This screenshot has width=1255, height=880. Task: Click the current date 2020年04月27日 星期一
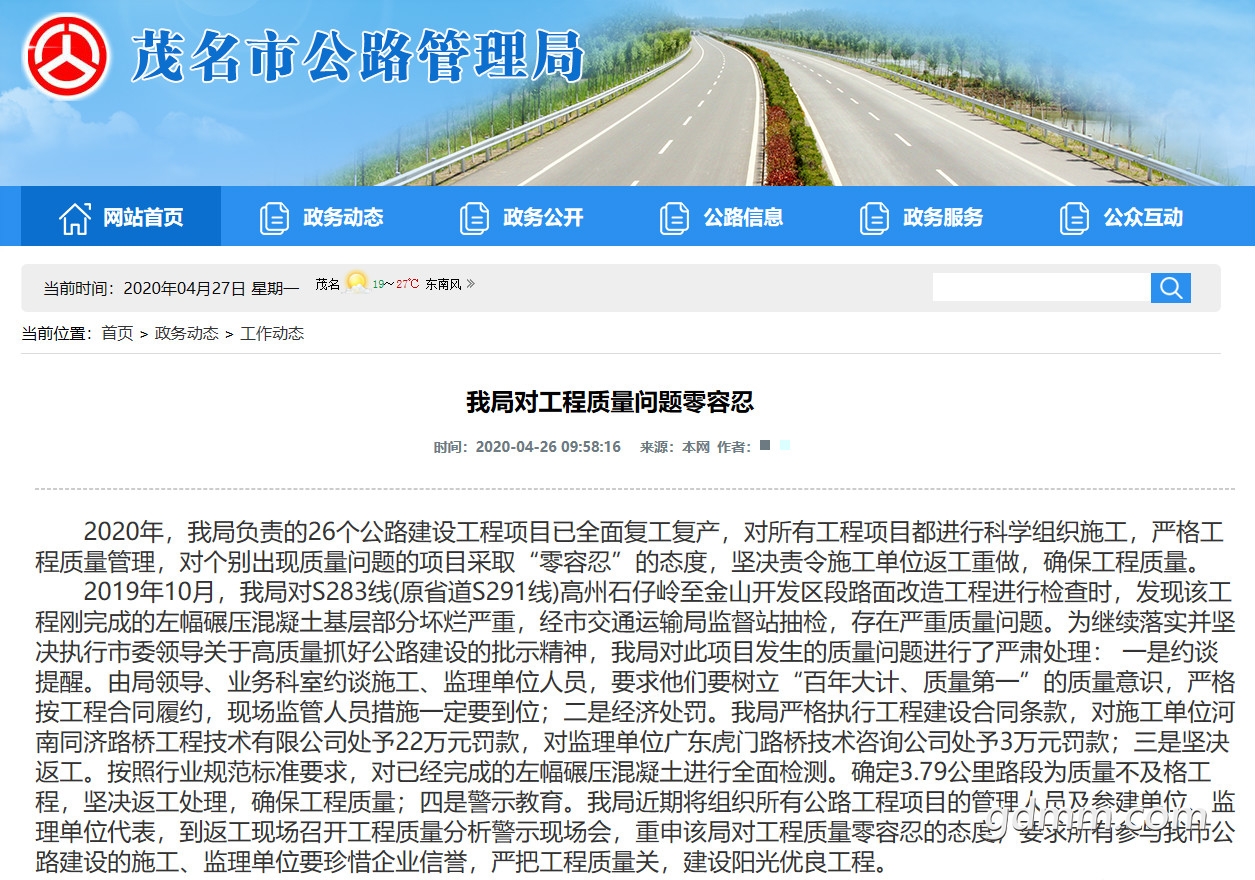pyautogui.click(x=211, y=288)
